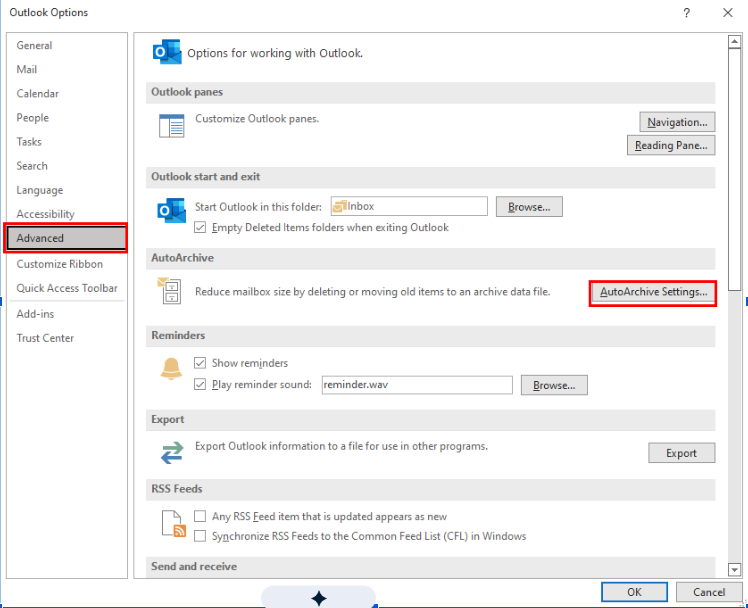The height and width of the screenshot is (608, 748).
Task: Open the Tasks options category
Action: pos(67,142)
